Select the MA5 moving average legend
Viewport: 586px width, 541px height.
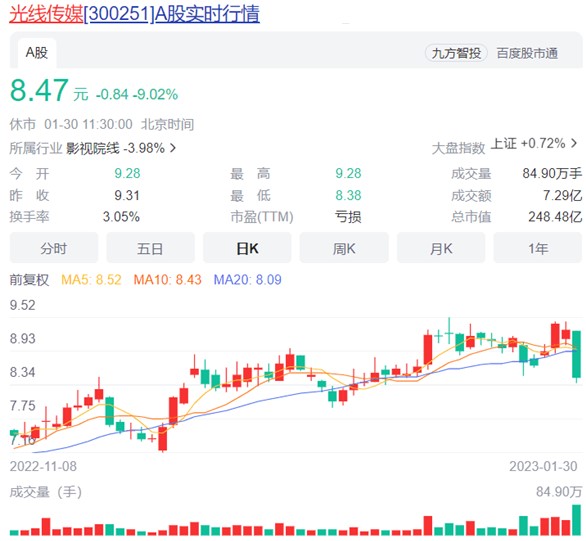coord(91,279)
